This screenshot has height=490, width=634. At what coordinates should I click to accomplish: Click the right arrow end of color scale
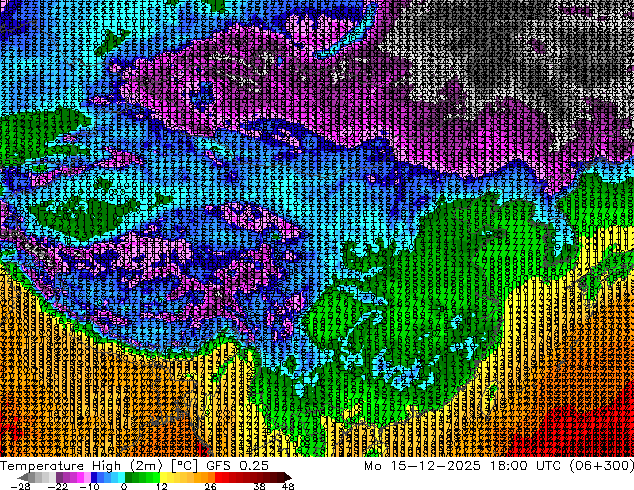click(287, 477)
